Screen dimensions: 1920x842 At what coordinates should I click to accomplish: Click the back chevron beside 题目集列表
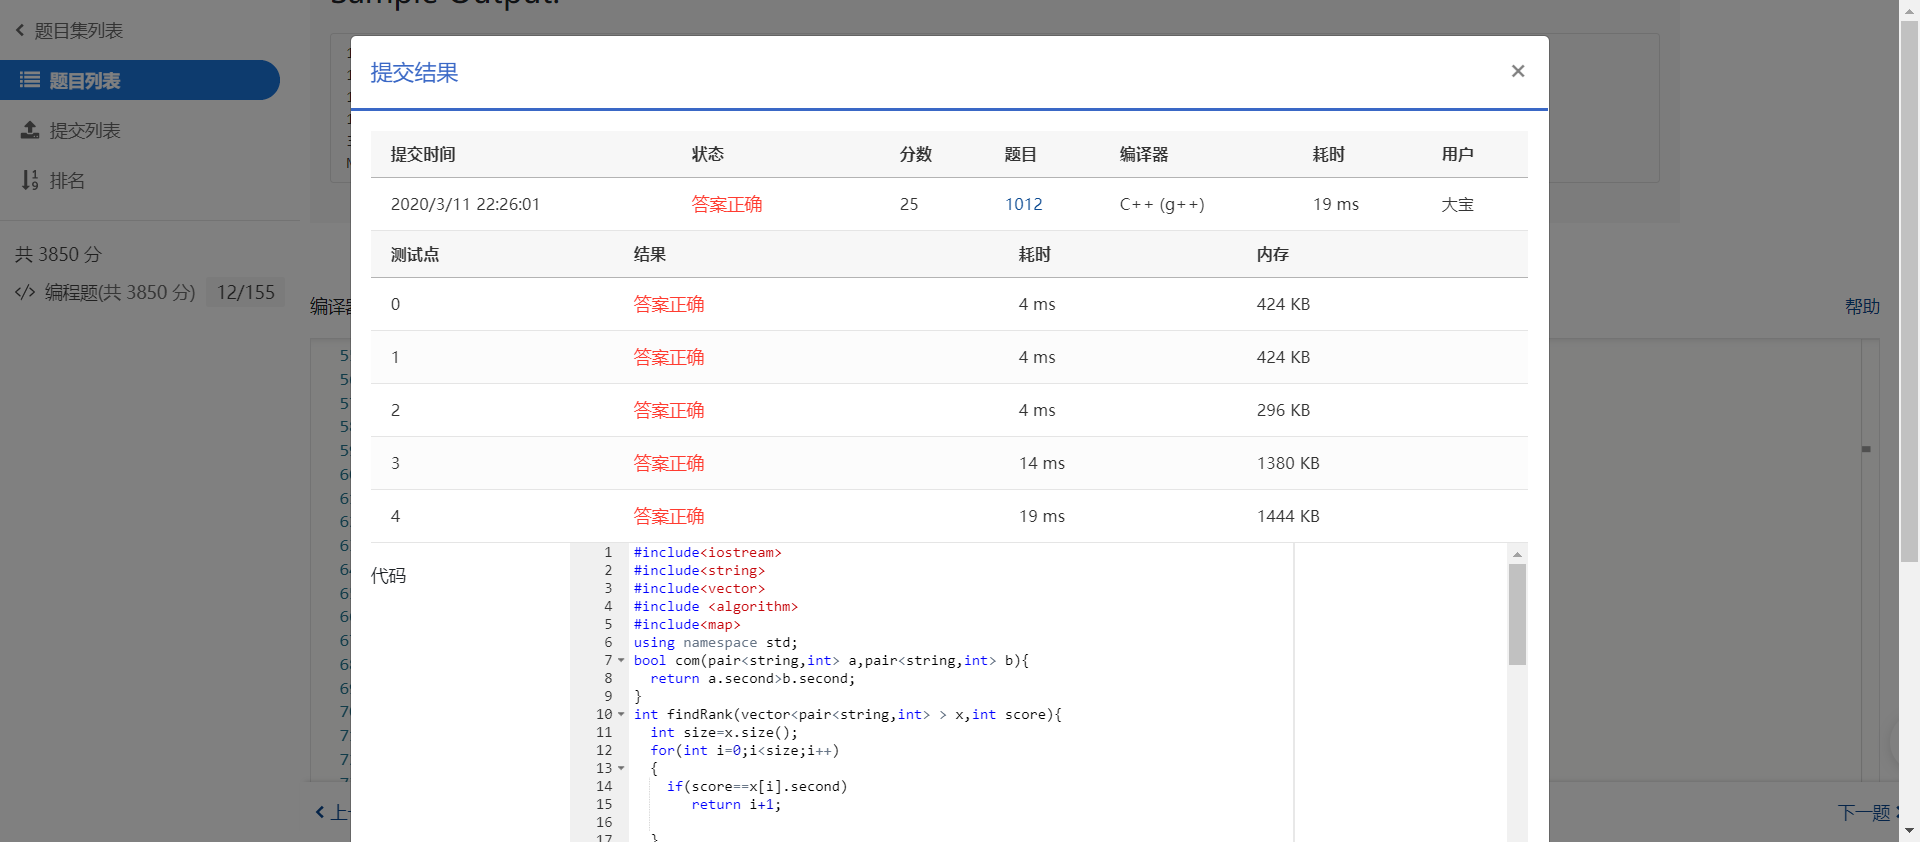[20, 31]
